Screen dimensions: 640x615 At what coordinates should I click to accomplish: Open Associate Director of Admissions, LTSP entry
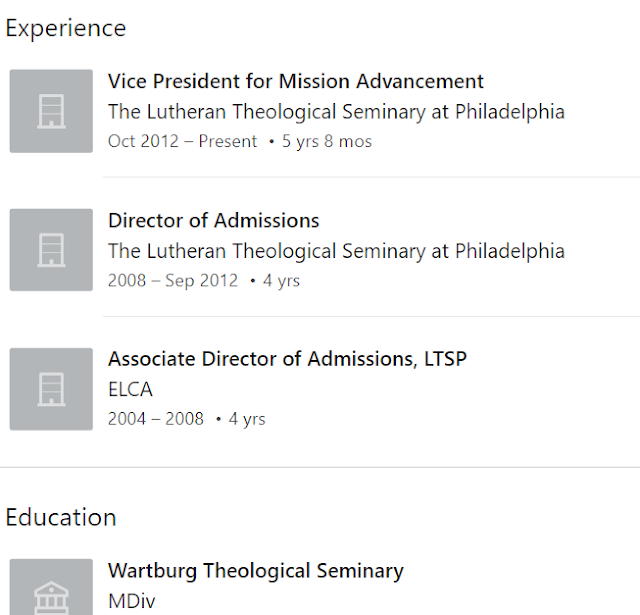287,359
